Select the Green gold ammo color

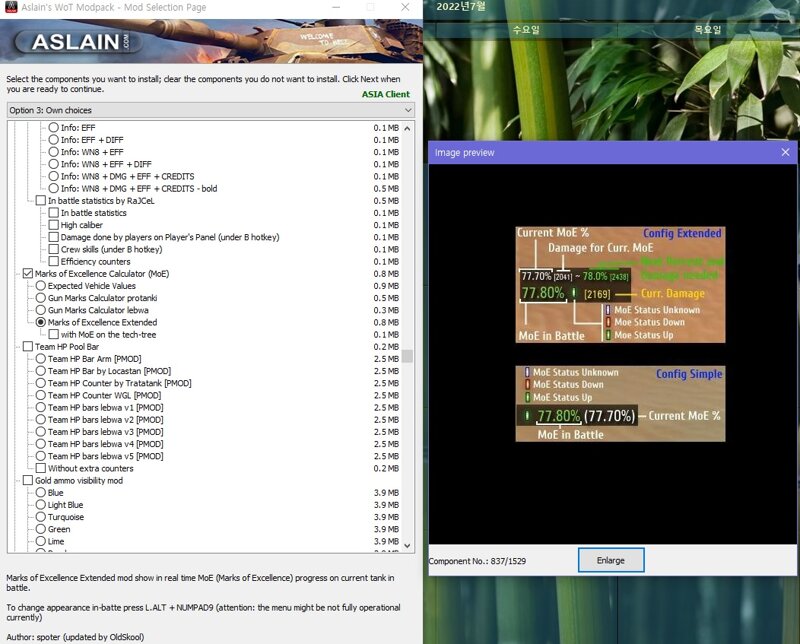[41, 529]
